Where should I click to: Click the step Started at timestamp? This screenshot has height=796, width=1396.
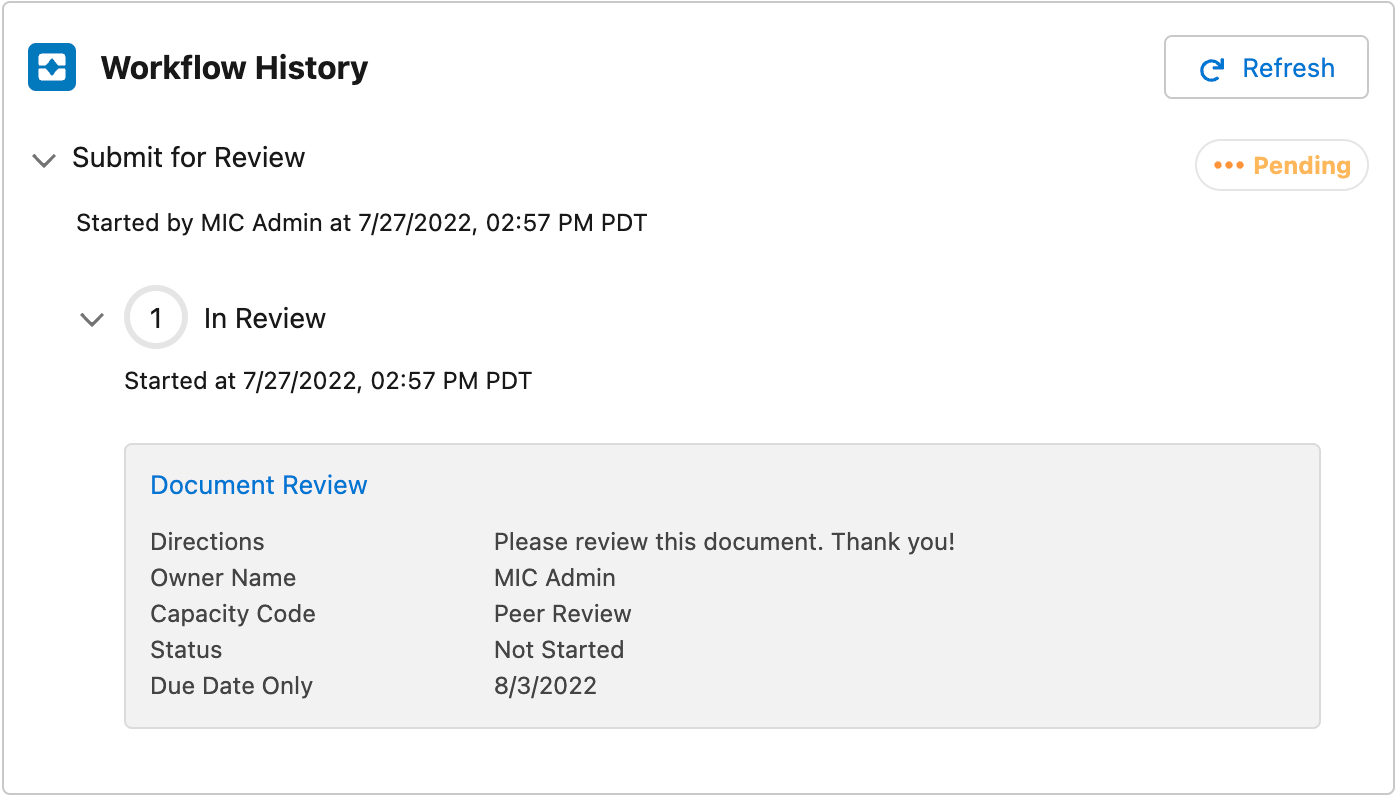tap(328, 381)
